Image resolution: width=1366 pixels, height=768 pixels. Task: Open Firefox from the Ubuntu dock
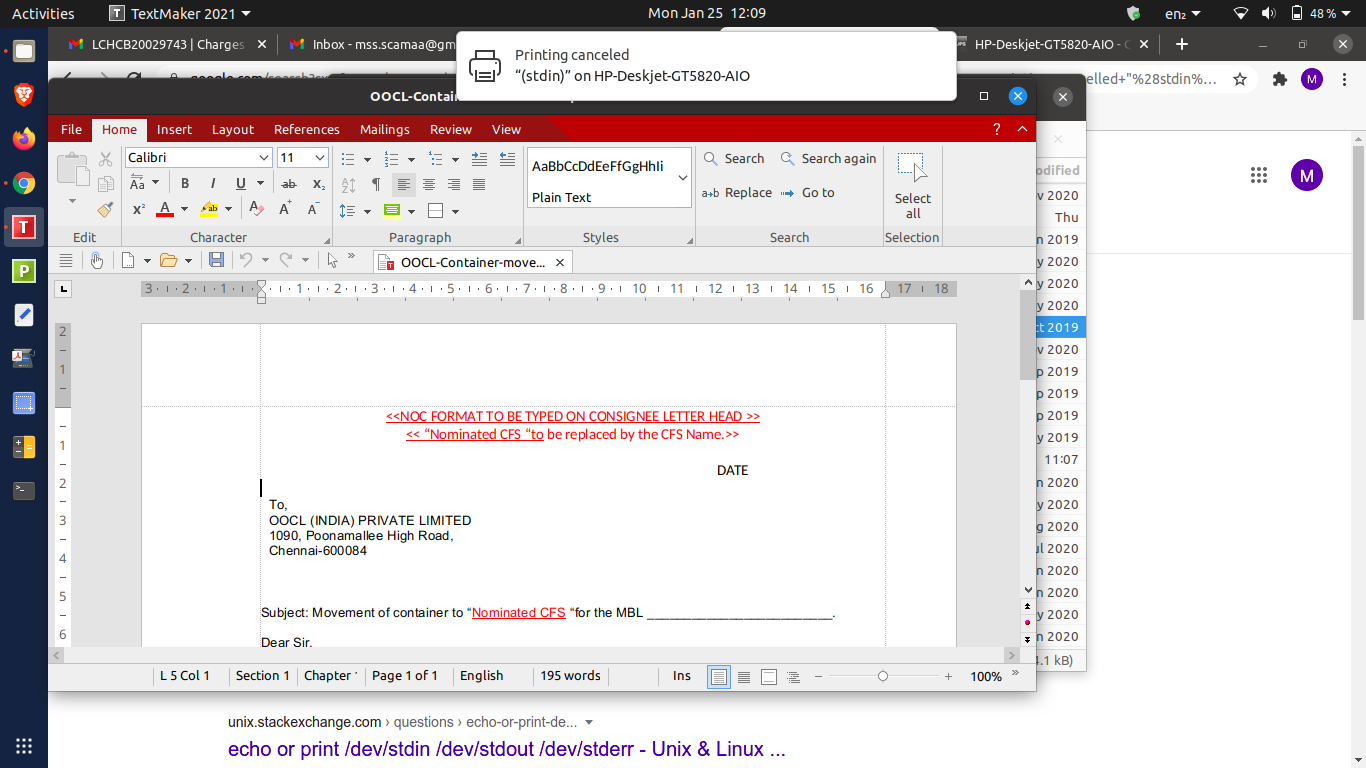pyautogui.click(x=24, y=139)
